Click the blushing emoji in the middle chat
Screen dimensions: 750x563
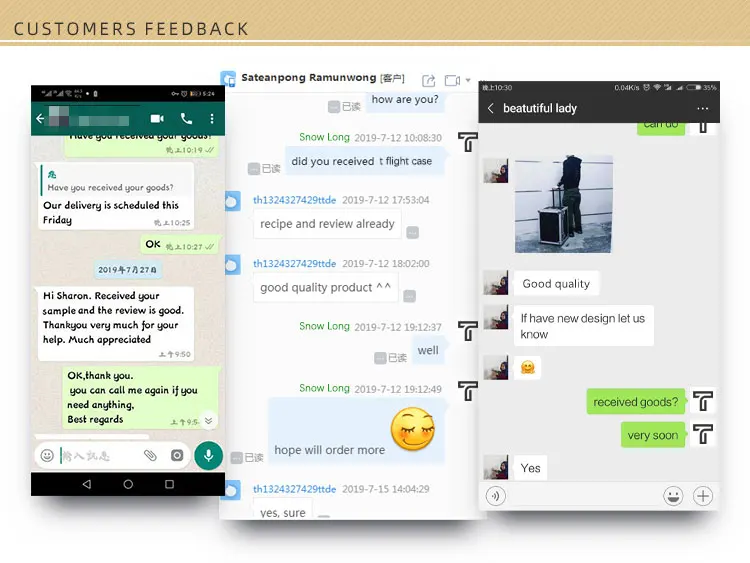pyautogui.click(x=413, y=429)
